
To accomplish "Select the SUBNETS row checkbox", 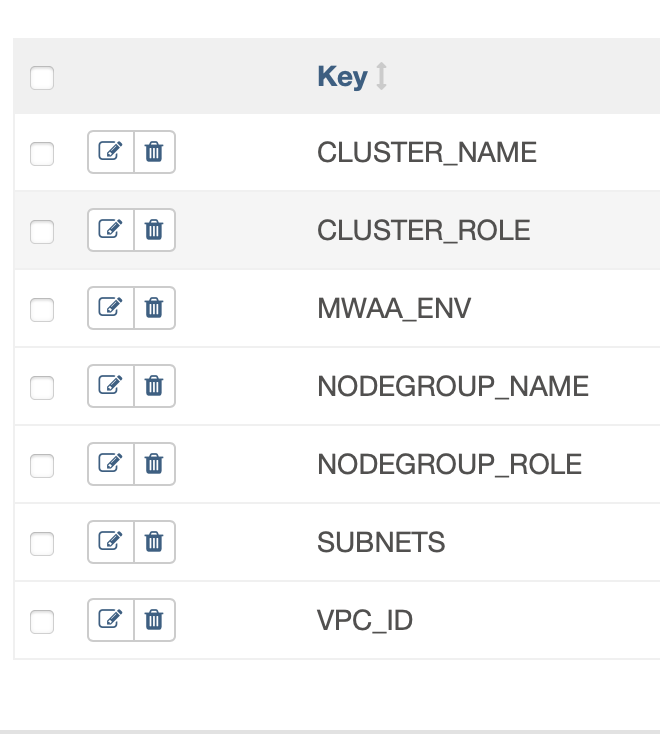I will point(42,544).
